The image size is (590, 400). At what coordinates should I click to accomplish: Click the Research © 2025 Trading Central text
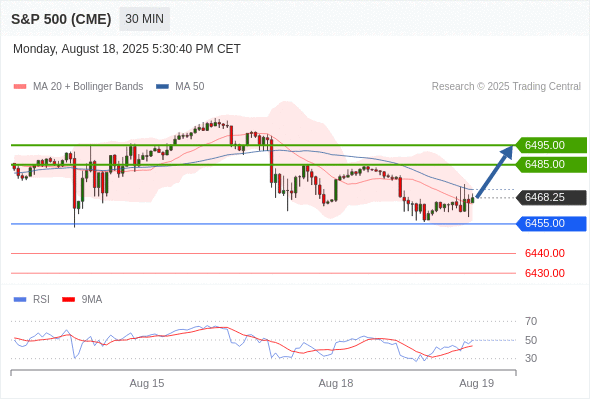[x=506, y=87]
